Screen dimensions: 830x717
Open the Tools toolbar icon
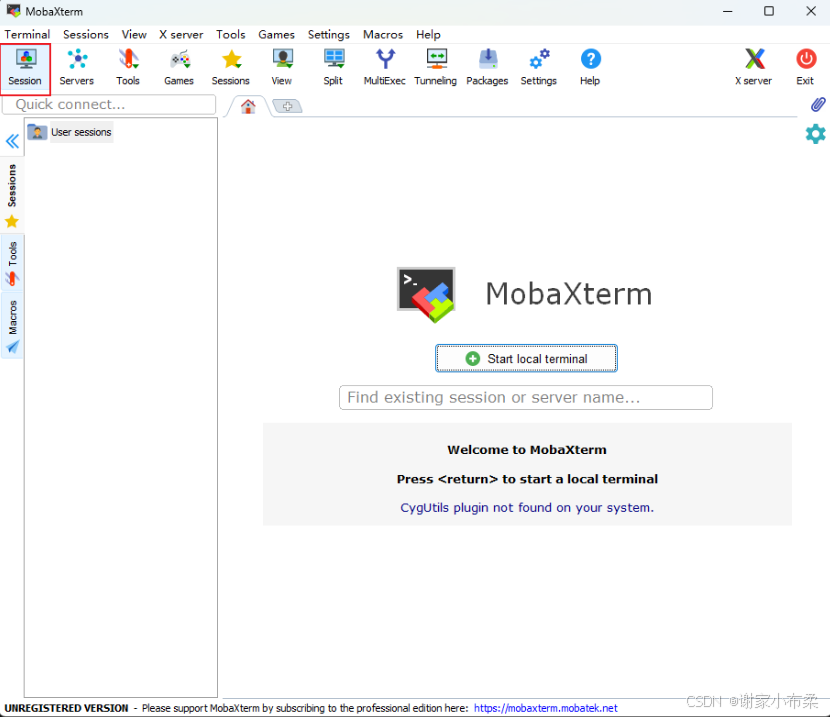point(128,68)
